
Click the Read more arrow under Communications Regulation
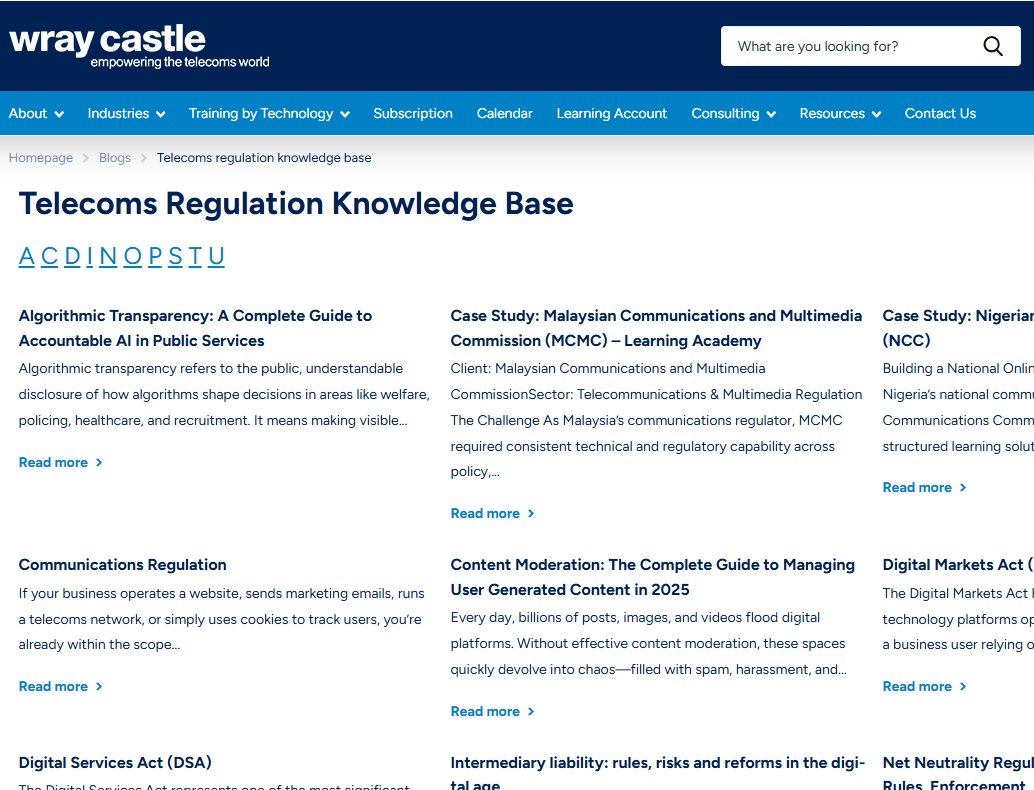tap(98, 686)
